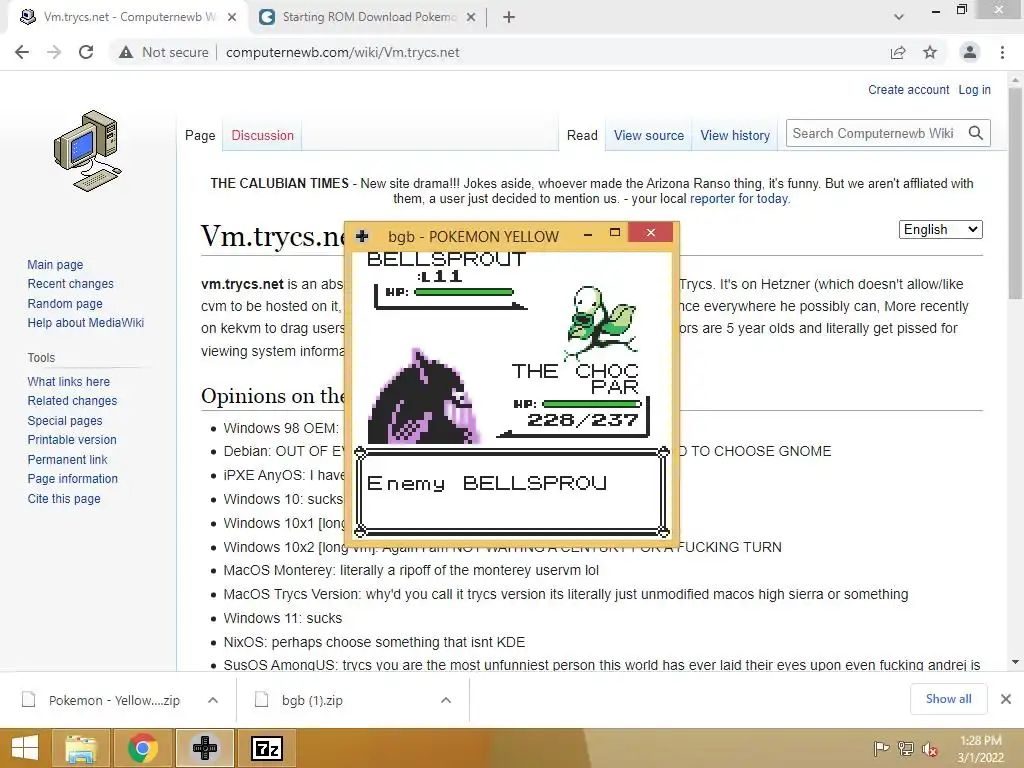Select the Read tab
Screen dimensions: 1024x768
pyautogui.click(x=582, y=135)
